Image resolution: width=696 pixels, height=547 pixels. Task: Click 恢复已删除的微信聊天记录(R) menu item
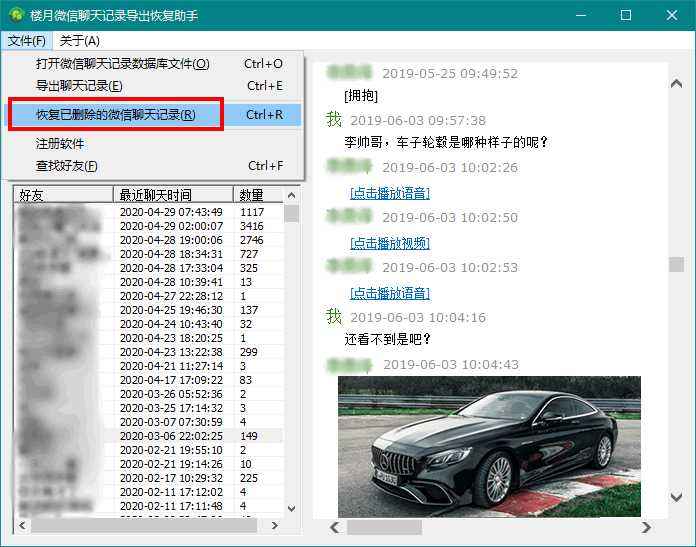click(x=154, y=115)
